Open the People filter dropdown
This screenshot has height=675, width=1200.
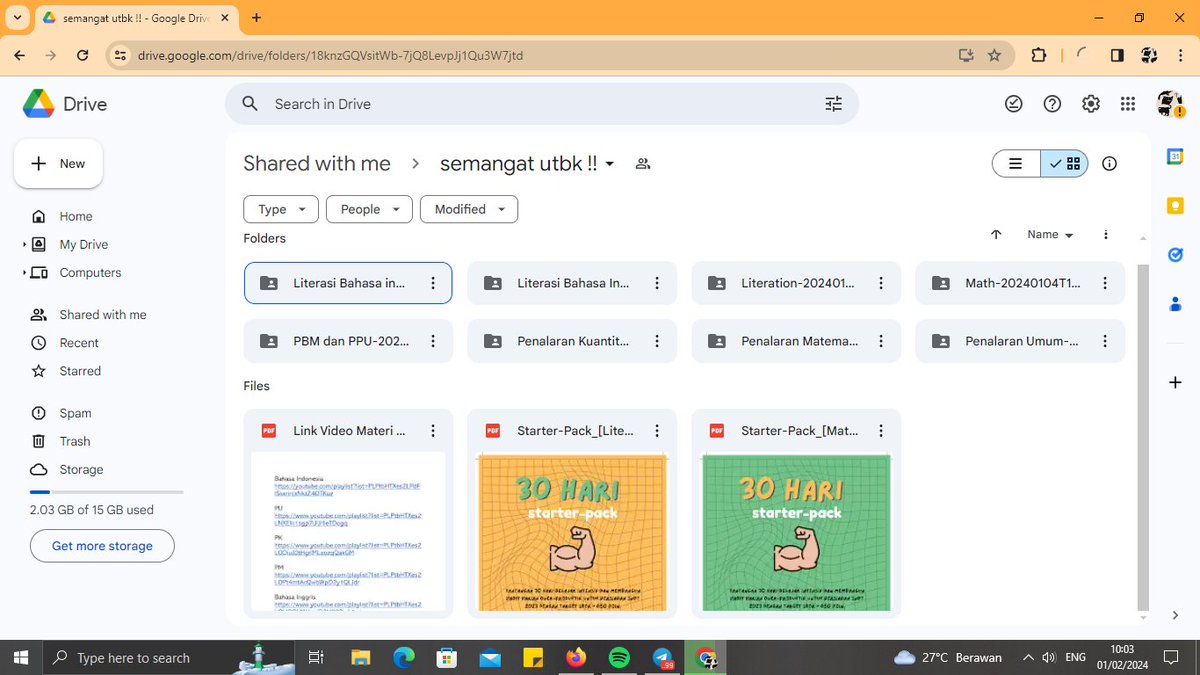pyautogui.click(x=369, y=209)
